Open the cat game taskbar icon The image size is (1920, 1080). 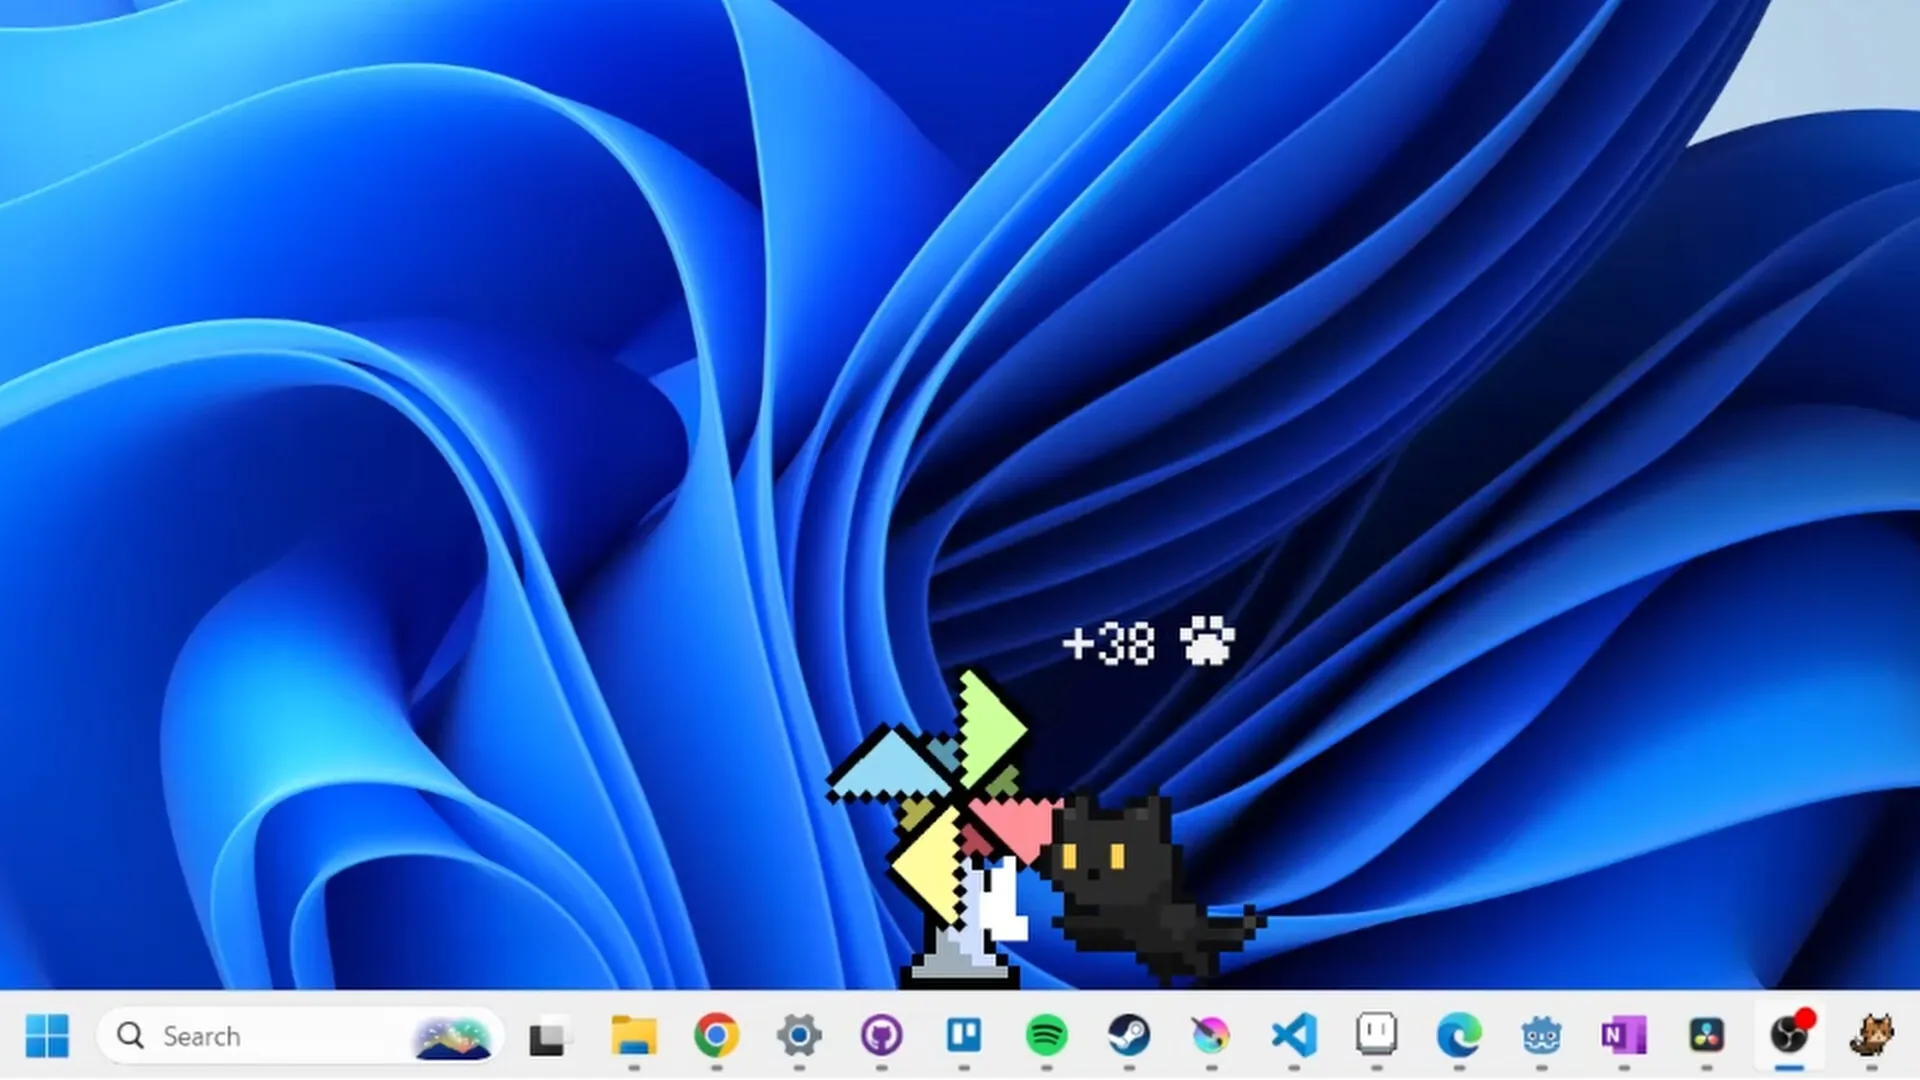coord(1871,1036)
